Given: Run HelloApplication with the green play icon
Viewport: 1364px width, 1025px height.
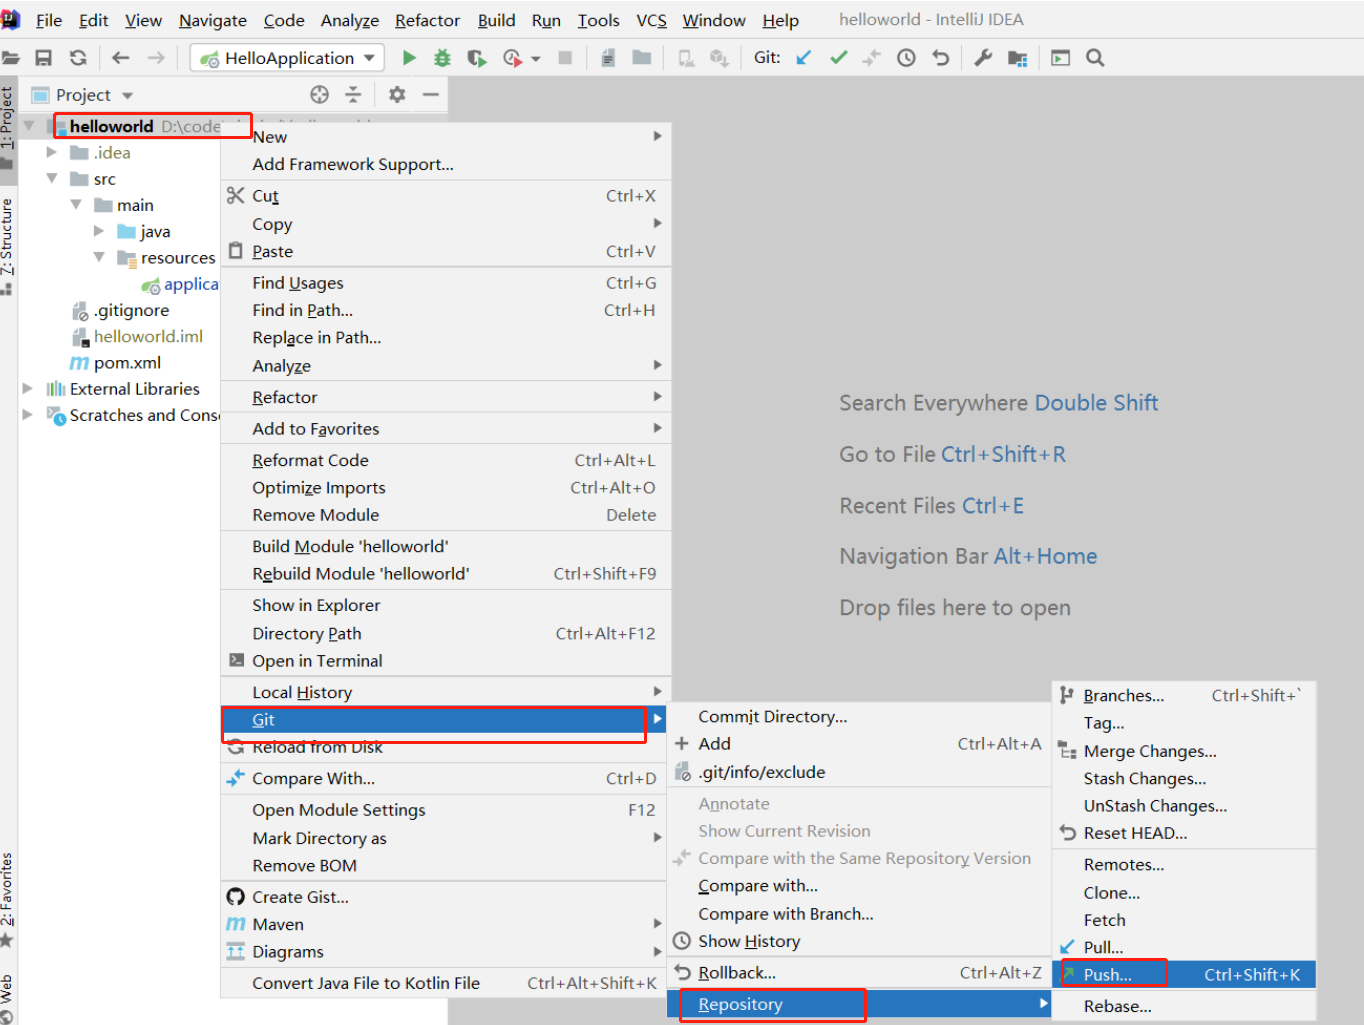Looking at the screenshot, I should pyautogui.click(x=409, y=58).
